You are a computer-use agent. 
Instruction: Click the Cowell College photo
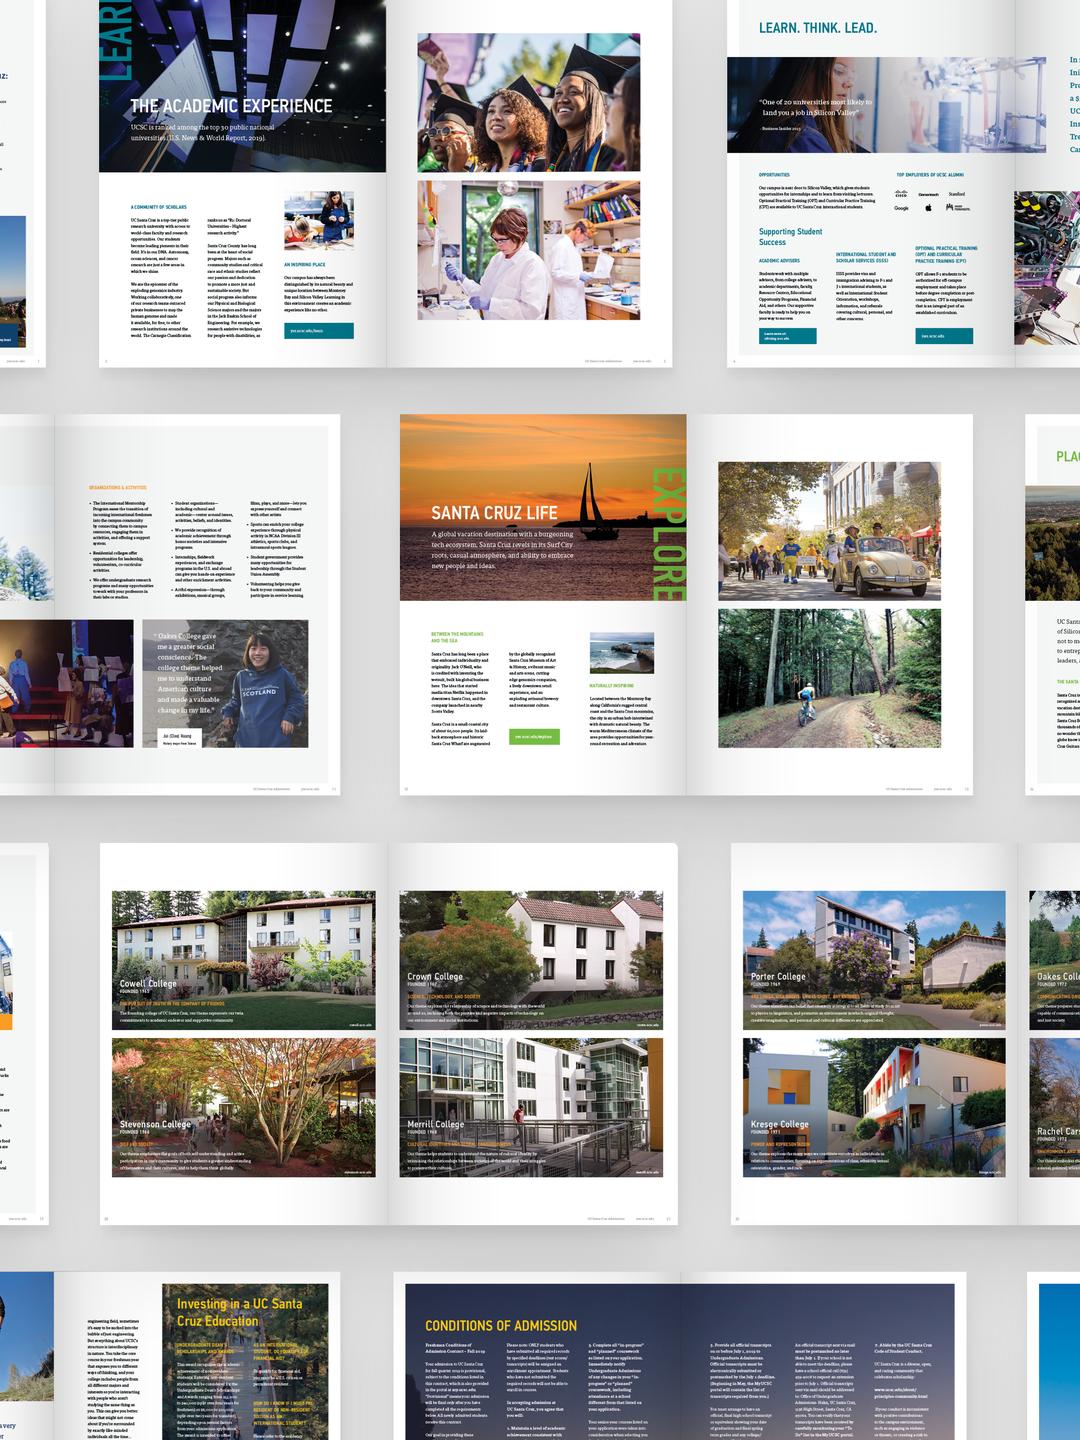pos(244,960)
